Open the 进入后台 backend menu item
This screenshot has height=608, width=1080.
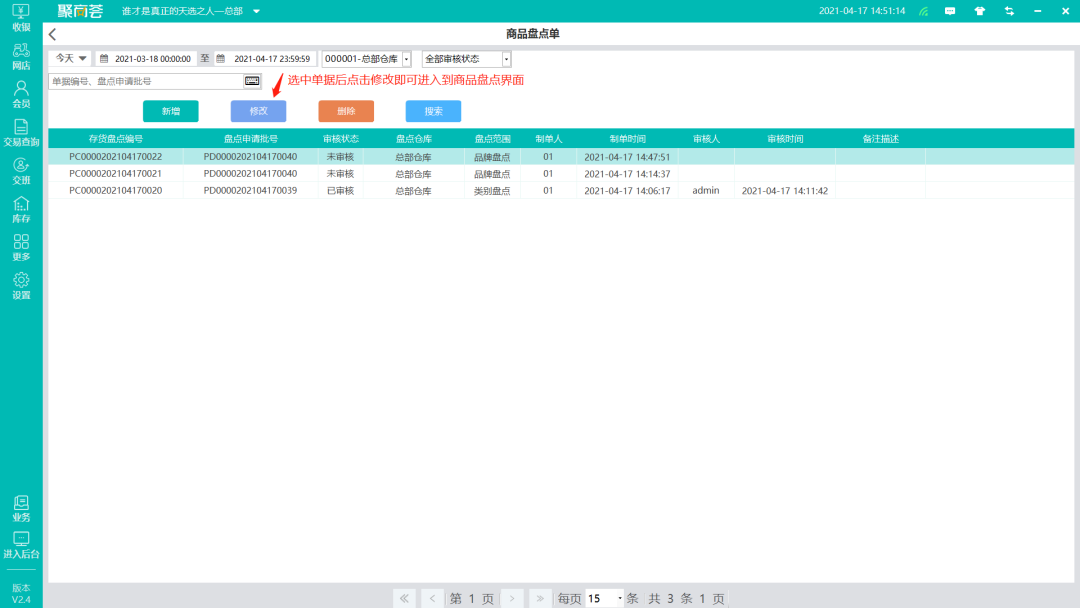[21, 543]
